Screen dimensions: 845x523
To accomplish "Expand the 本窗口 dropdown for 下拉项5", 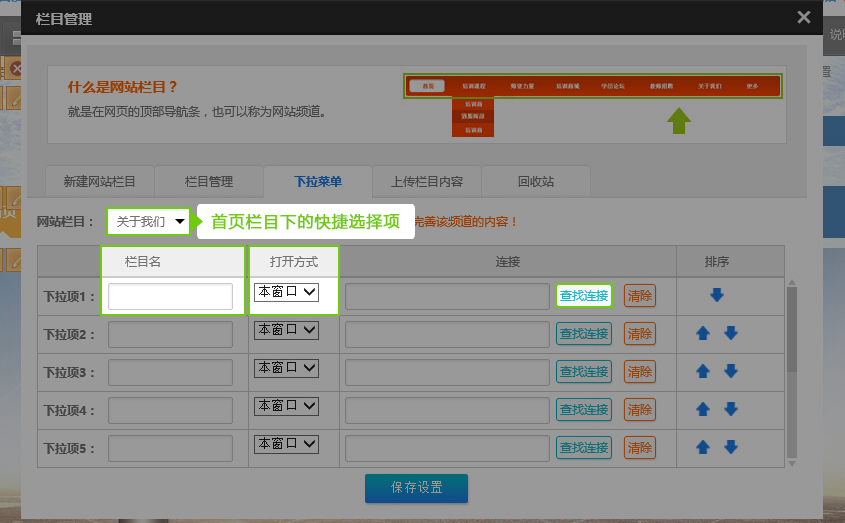I will (x=286, y=443).
